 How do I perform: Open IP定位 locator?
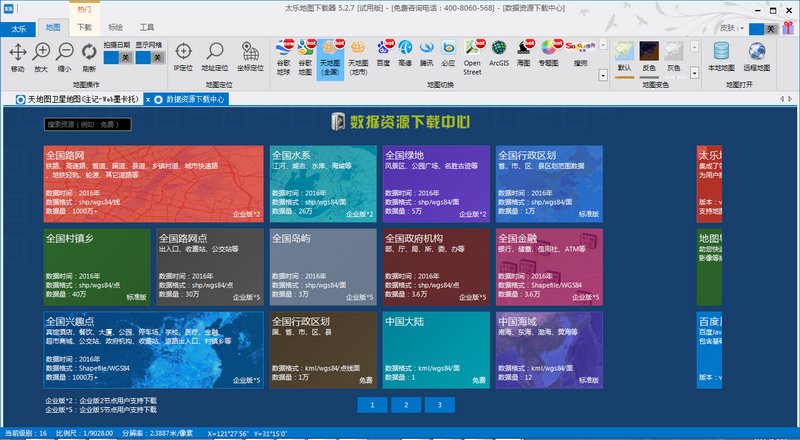(183, 57)
